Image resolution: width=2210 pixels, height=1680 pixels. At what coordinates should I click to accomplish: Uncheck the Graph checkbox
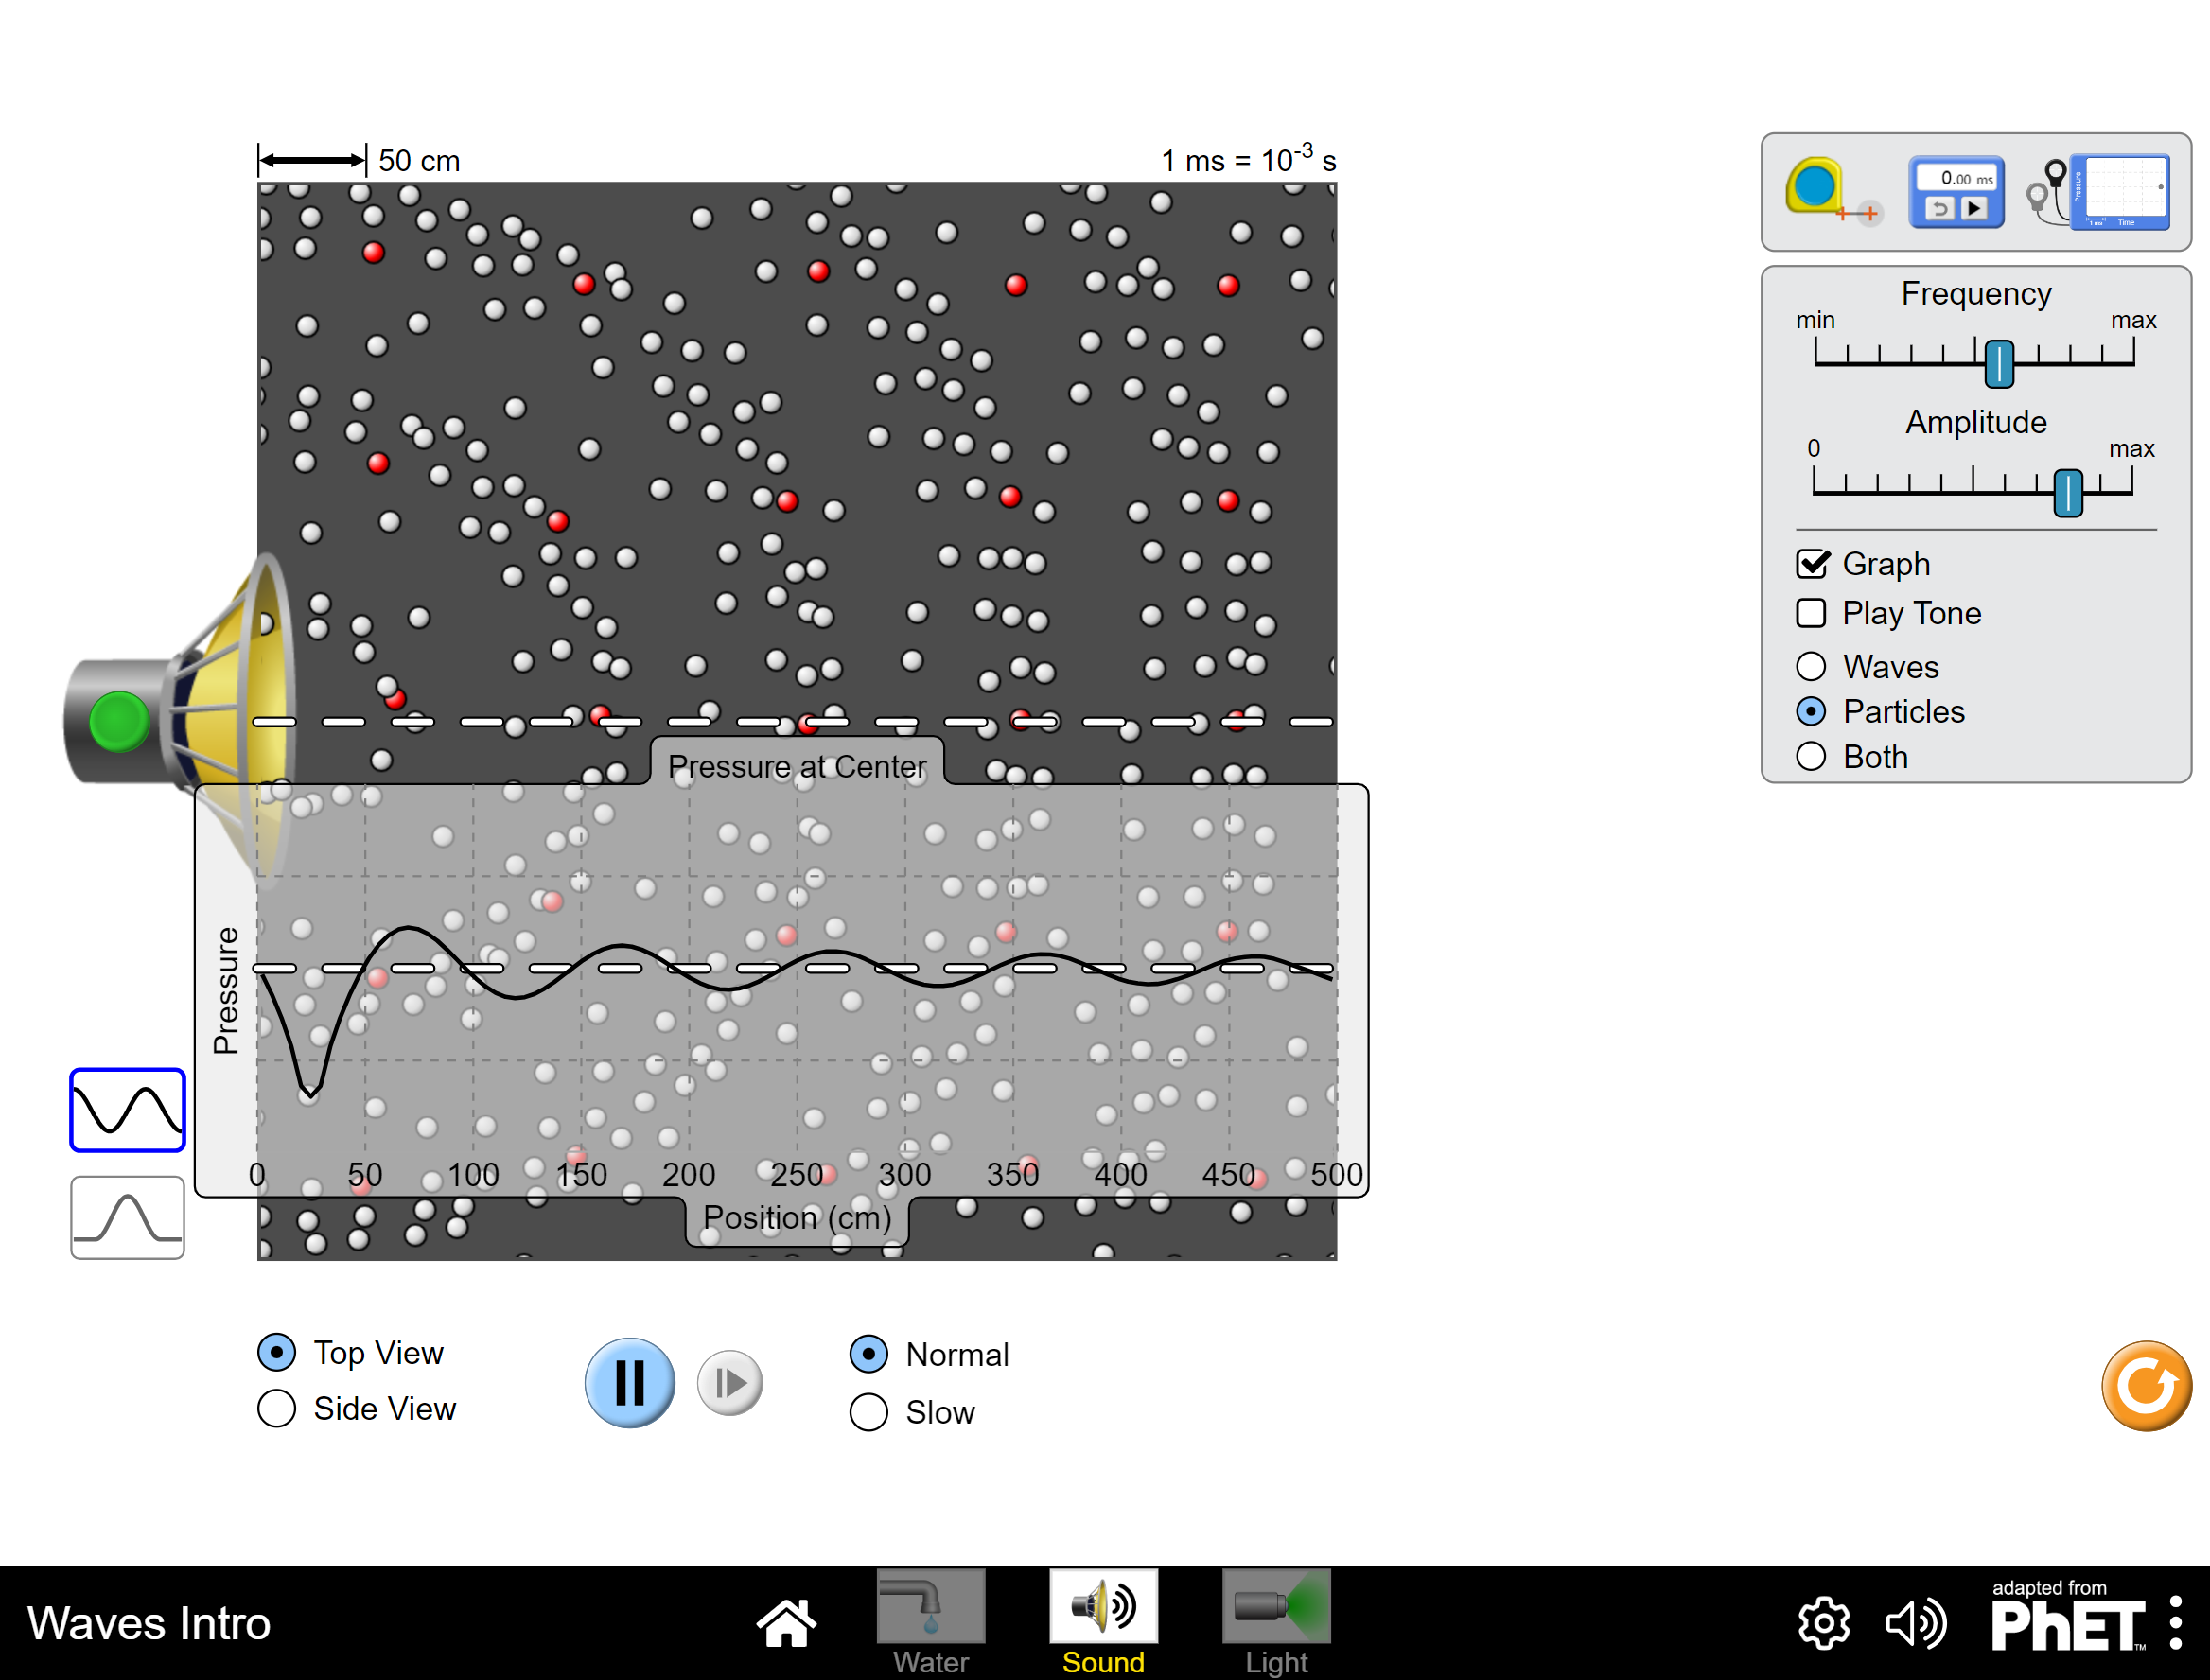[1812, 564]
